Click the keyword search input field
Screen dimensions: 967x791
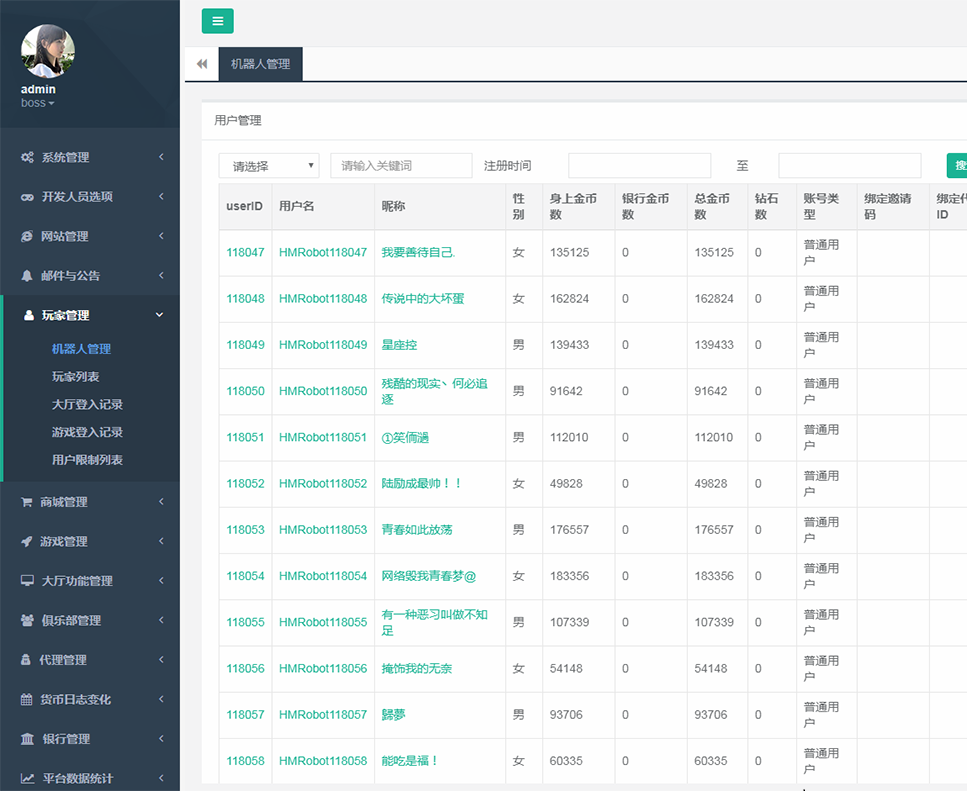[x=401, y=166]
